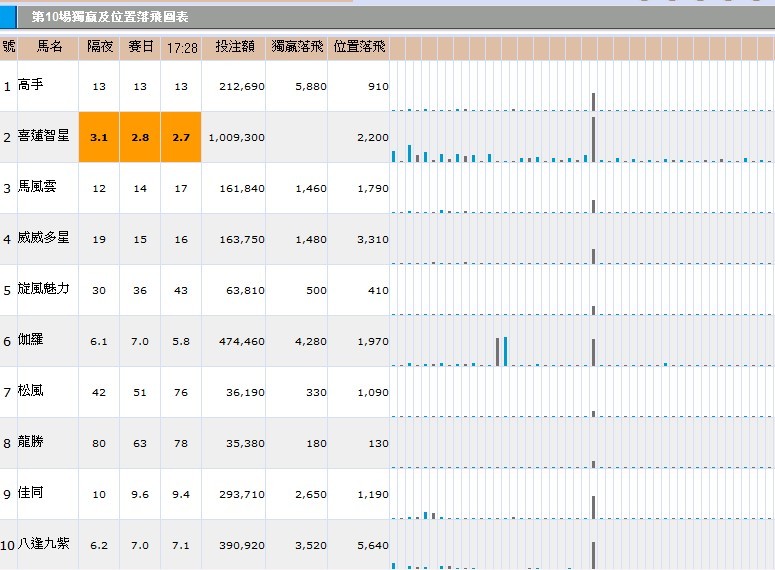Click current odds 76 for 松風

point(181,393)
